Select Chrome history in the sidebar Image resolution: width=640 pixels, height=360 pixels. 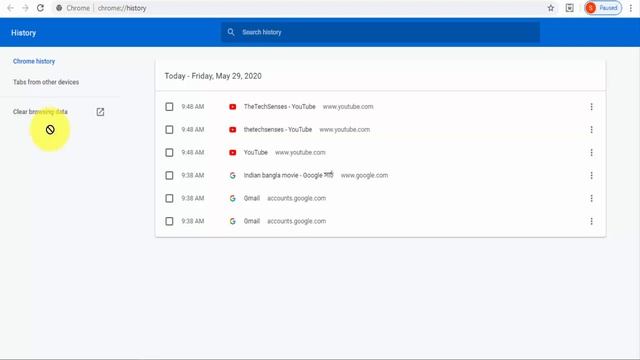[34, 61]
